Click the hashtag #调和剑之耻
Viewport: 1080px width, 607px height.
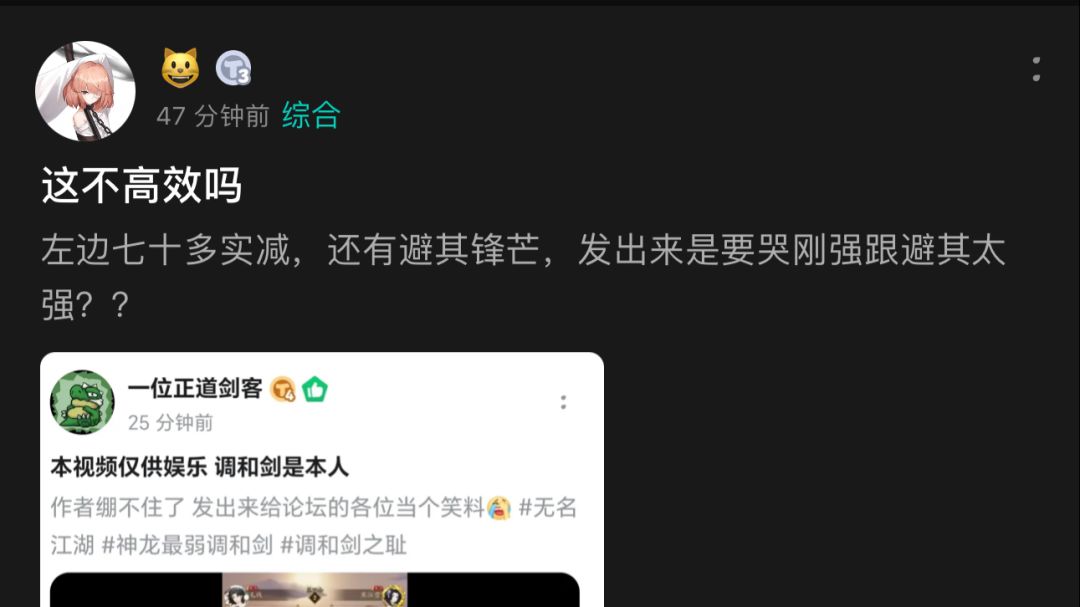click(x=344, y=545)
